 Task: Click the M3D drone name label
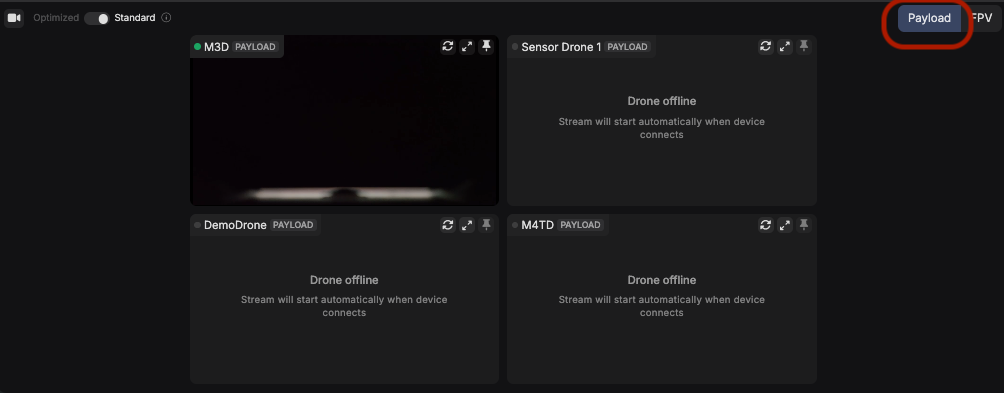coord(216,47)
